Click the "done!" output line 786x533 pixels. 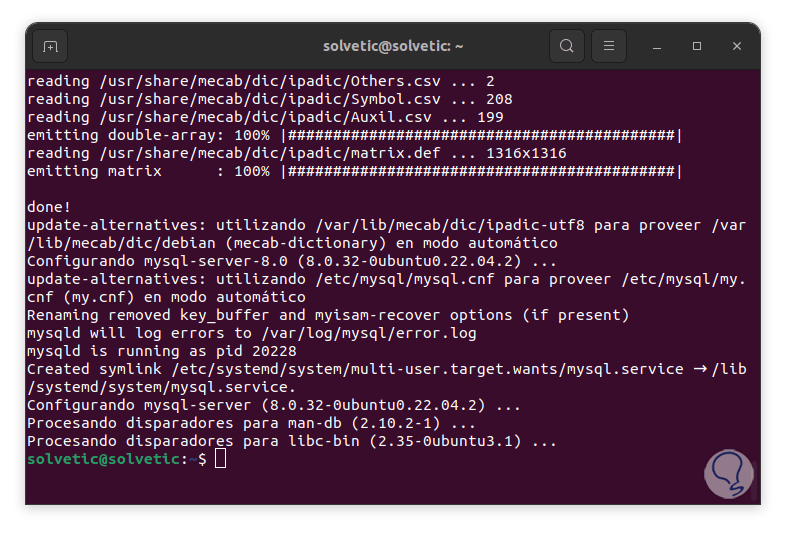tap(47, 207)
